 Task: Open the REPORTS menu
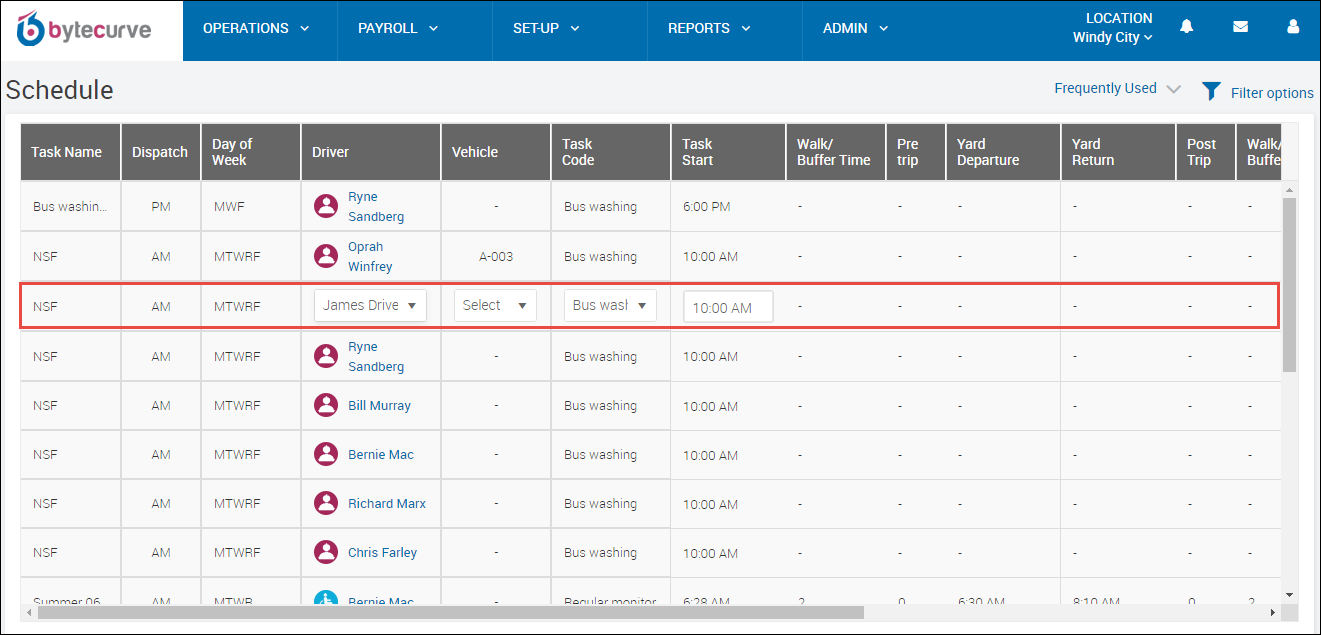point(709,29)
